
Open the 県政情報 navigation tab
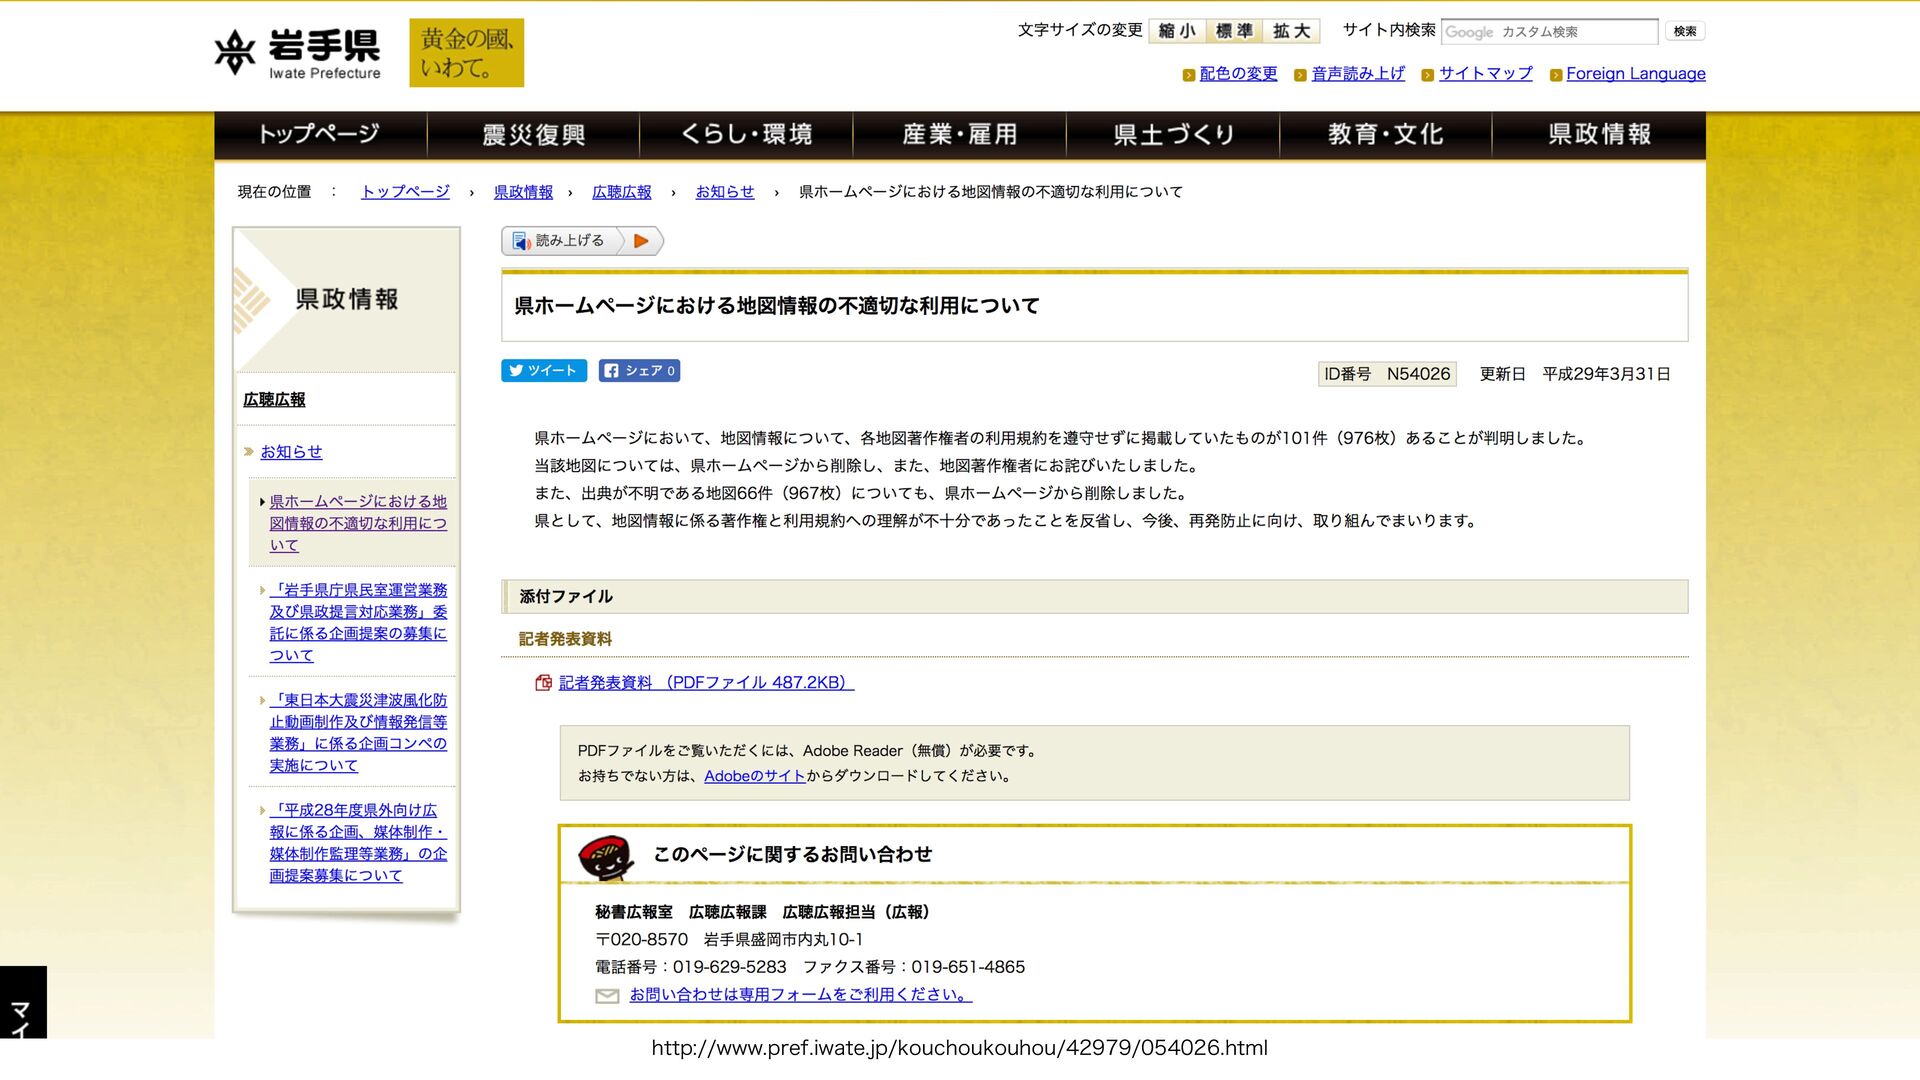[x=1598, y=135]
